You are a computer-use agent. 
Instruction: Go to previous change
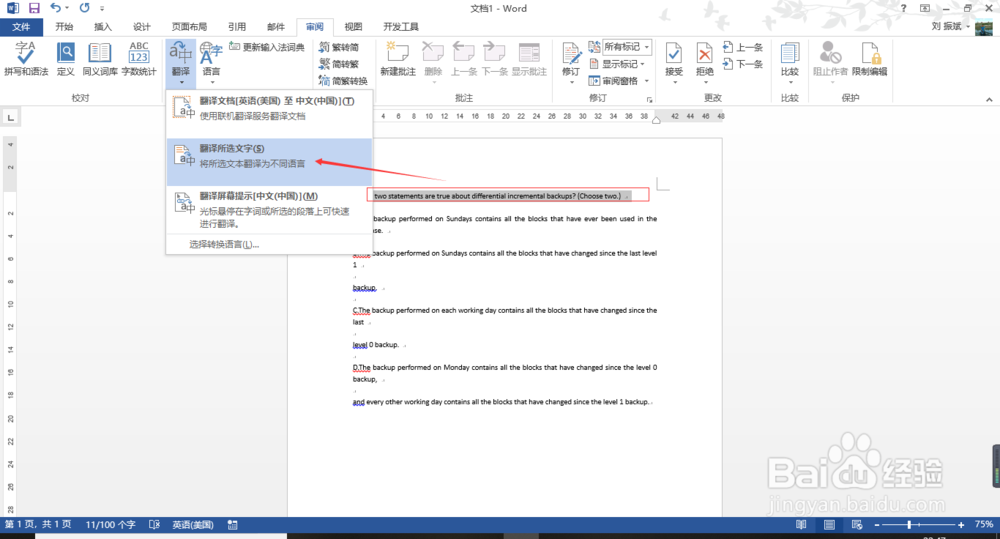[743, 47]
